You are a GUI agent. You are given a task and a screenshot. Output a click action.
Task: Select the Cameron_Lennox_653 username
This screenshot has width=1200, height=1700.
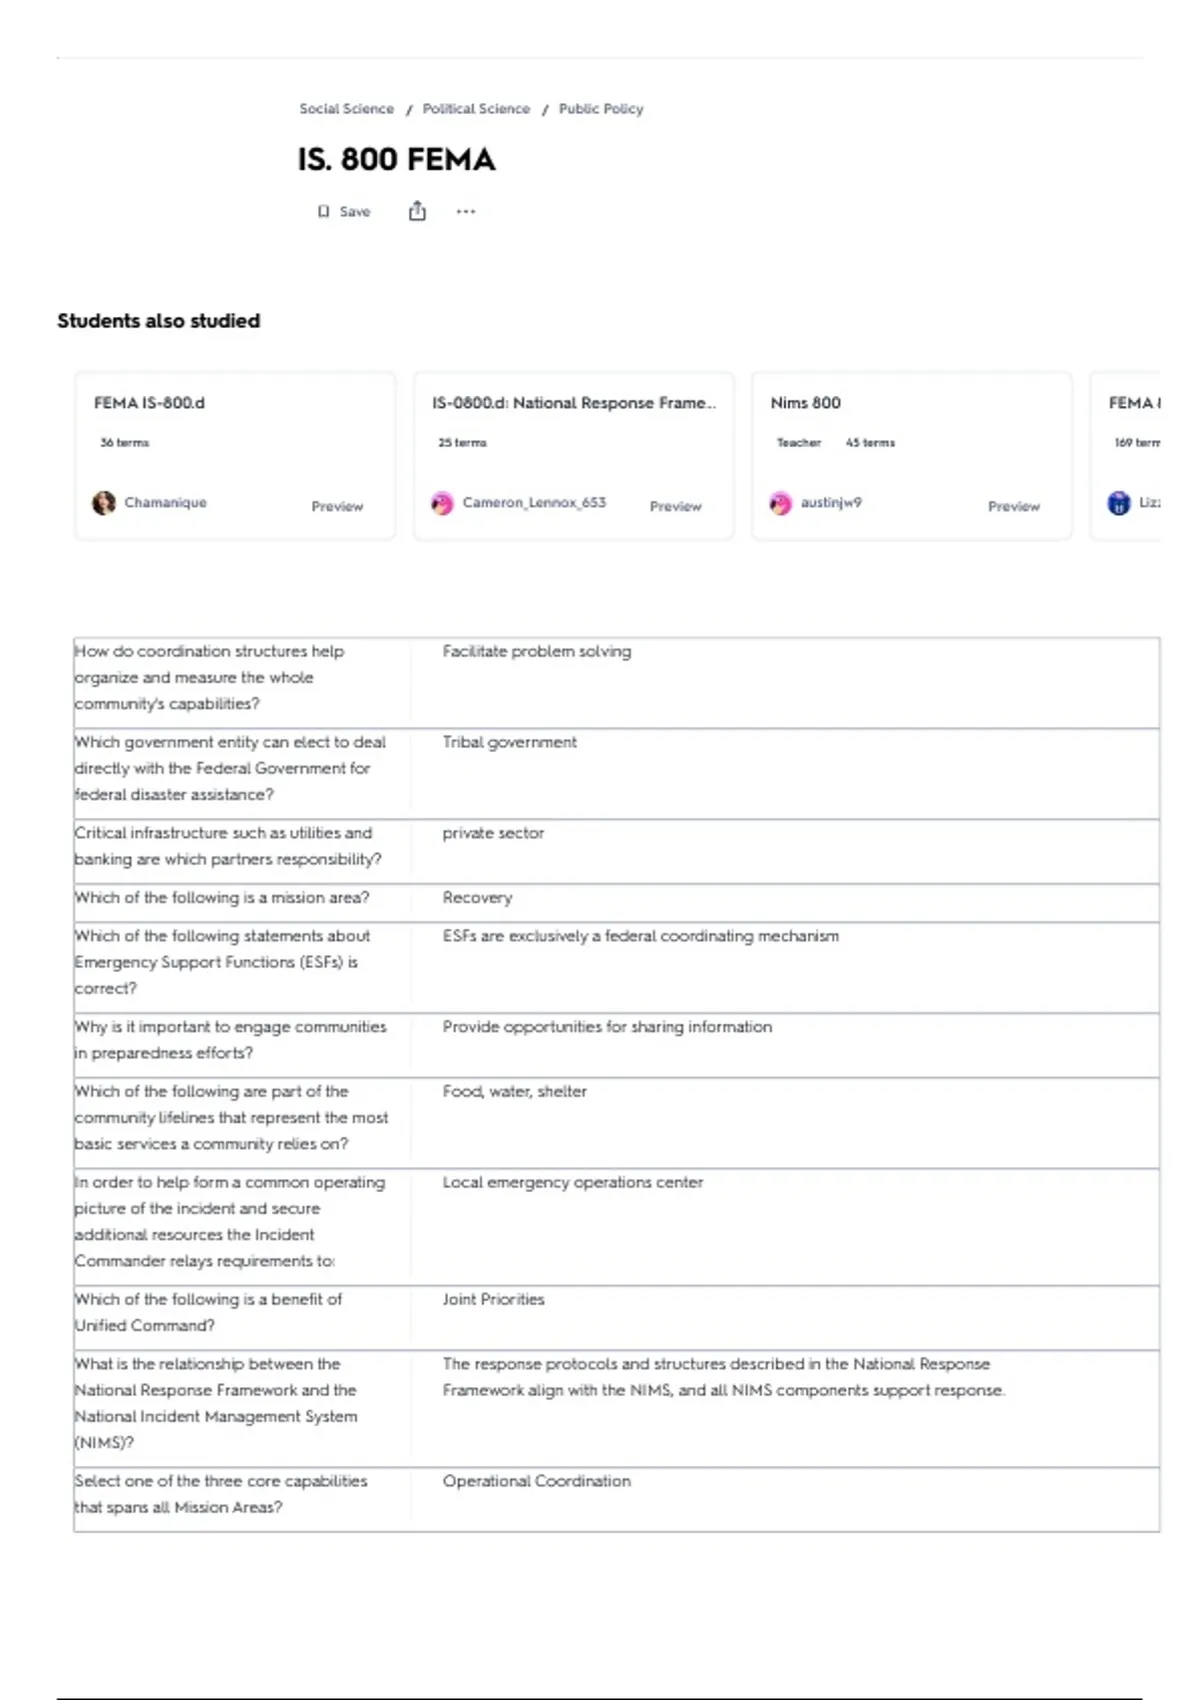[534, 502]
